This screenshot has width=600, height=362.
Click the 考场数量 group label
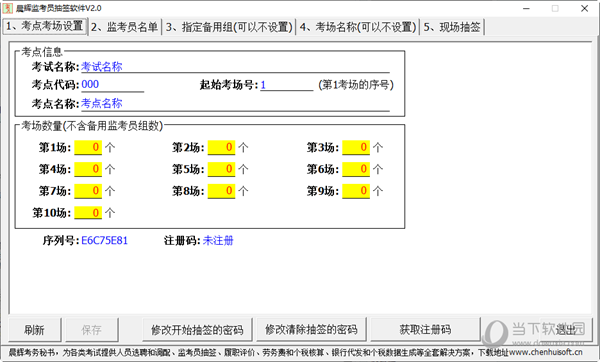point(92,126)
